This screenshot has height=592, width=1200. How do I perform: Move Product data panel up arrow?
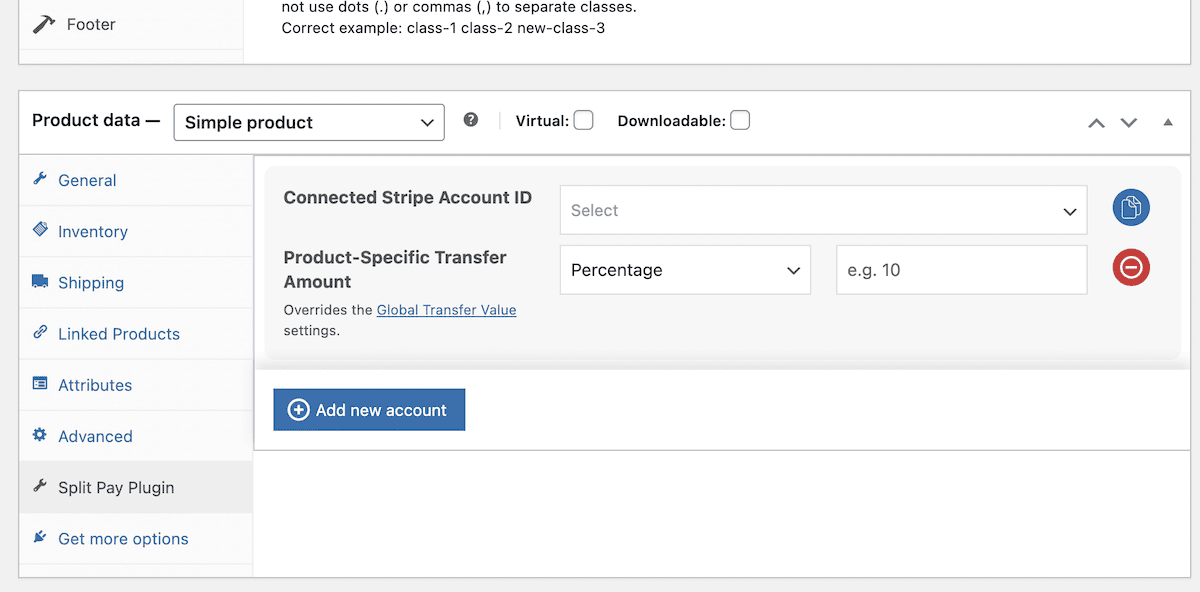pos(1097,122)
